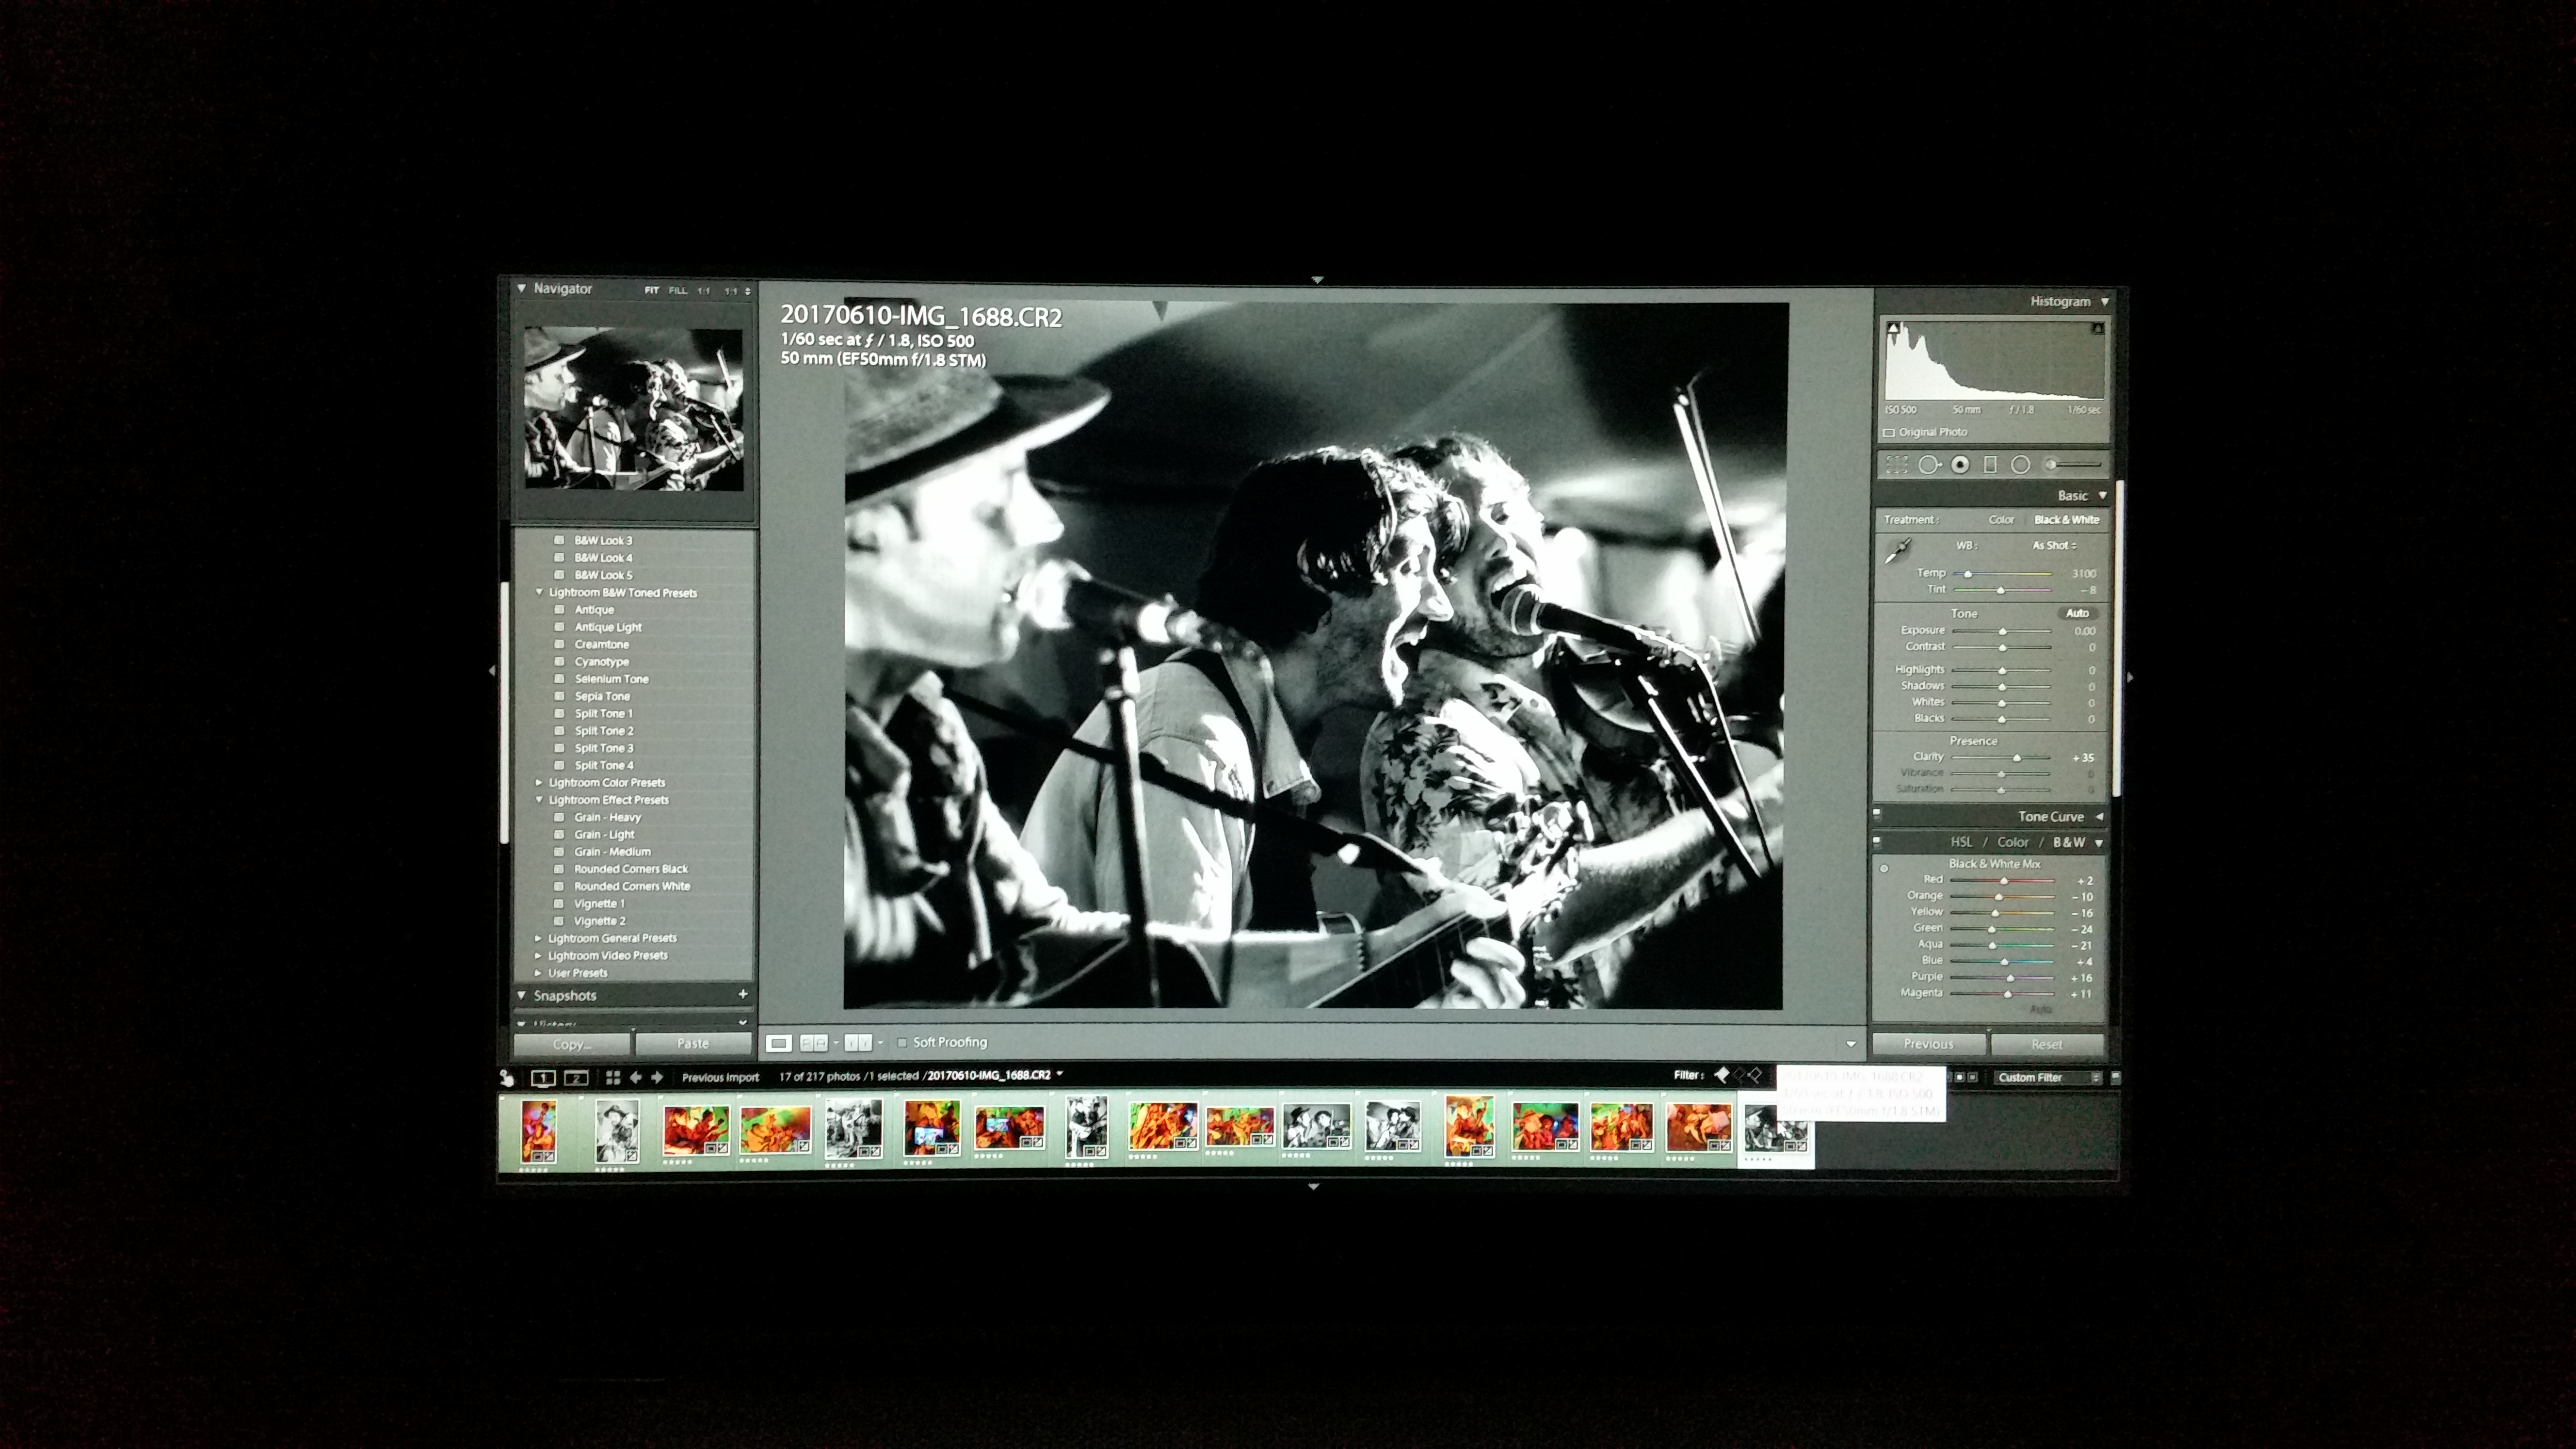
Task: Switch to Color tab in HSL panel
Action: (2013, 843)
